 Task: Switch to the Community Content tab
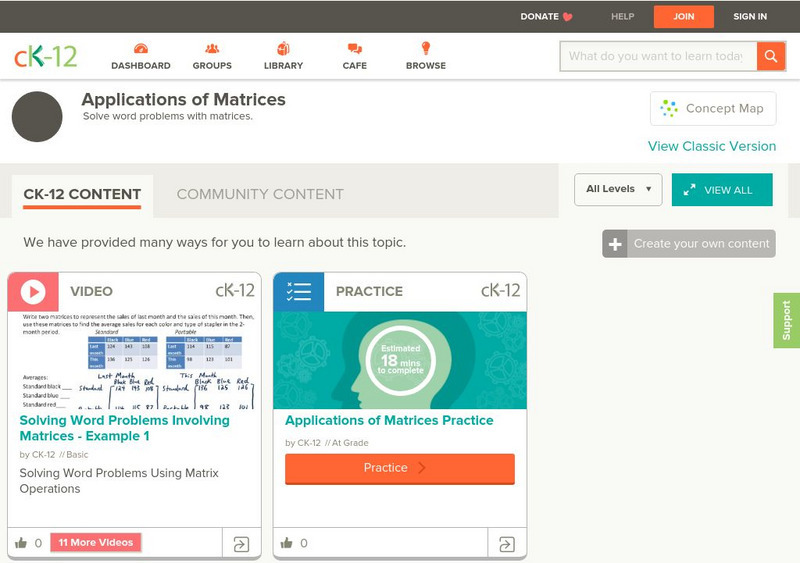pos(260,194)
